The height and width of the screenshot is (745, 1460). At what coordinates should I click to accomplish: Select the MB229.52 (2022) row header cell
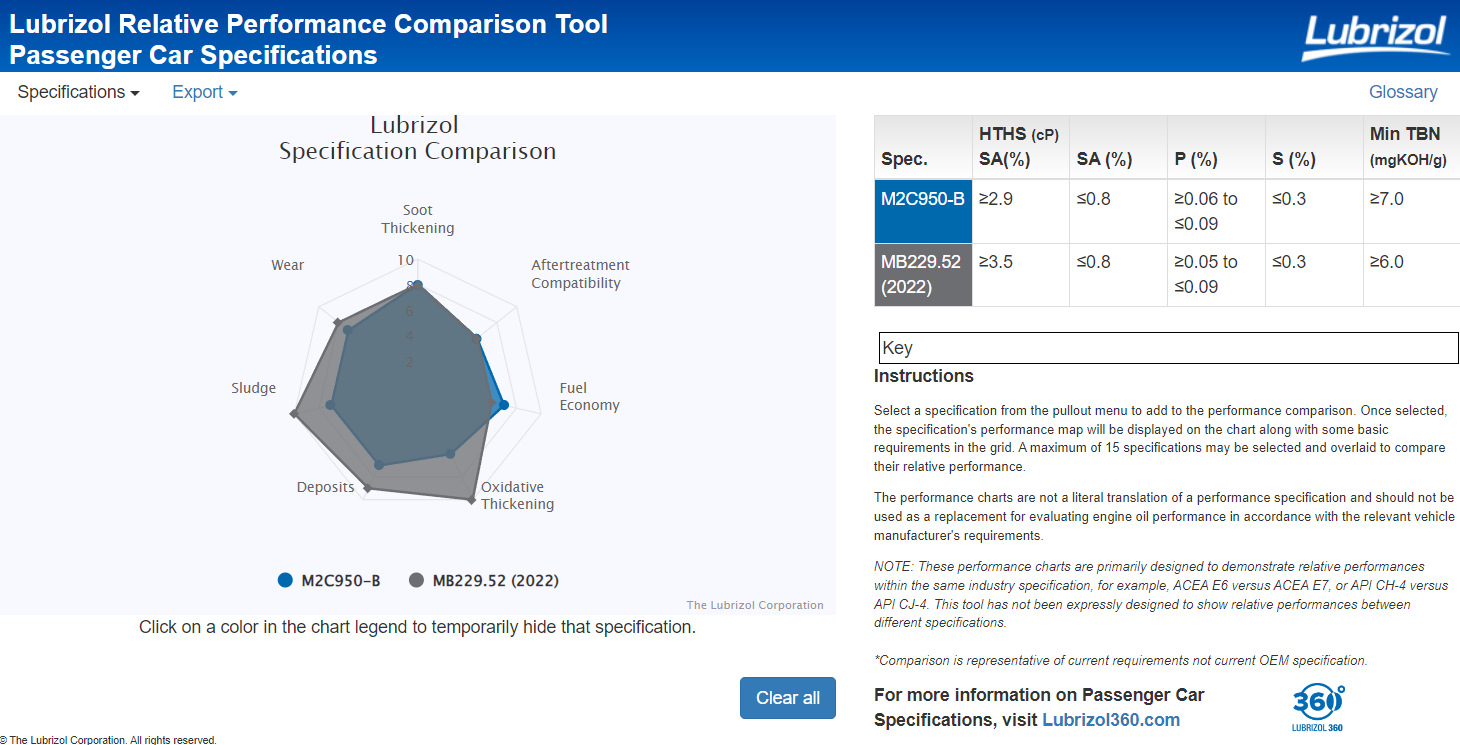[x=922, y=274]
